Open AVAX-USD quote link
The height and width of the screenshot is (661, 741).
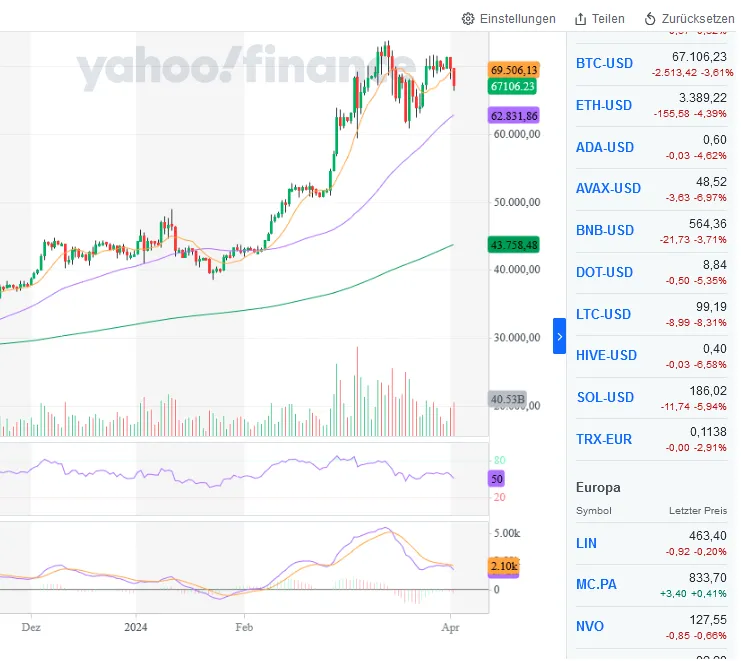pyautogui.click(x=608, y=189)
